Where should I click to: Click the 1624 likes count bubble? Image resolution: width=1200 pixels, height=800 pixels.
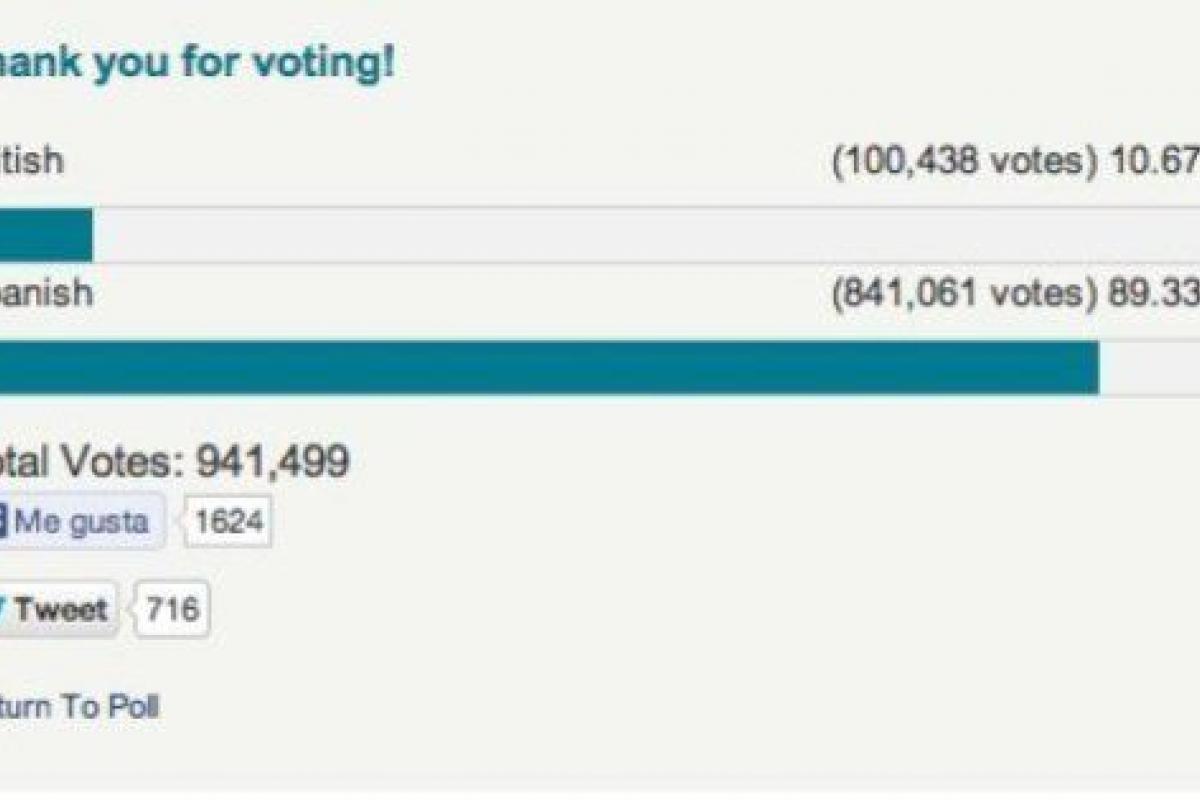[x=229, y=522]
